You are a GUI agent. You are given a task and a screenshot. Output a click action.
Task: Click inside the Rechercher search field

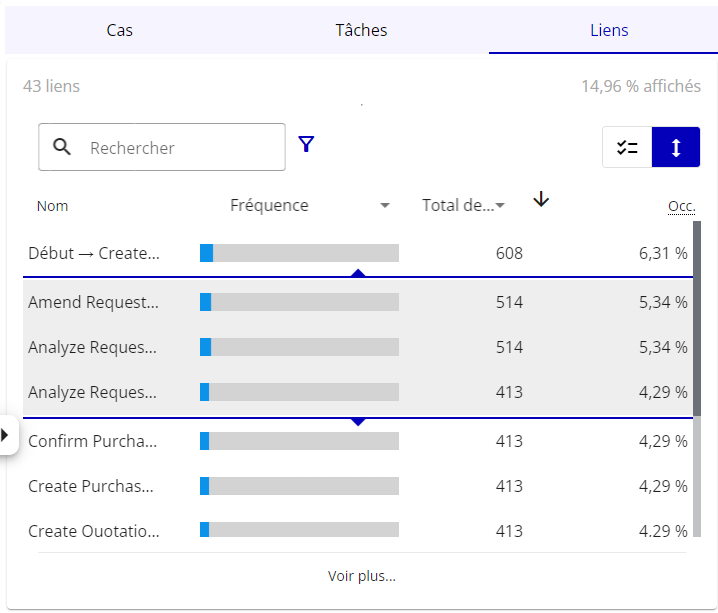180,148
